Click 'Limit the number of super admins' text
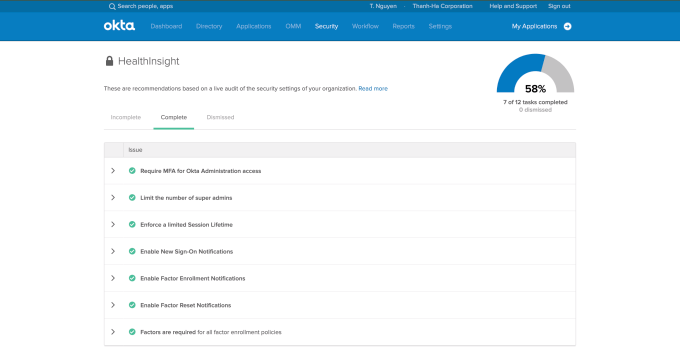 [186, 198]
